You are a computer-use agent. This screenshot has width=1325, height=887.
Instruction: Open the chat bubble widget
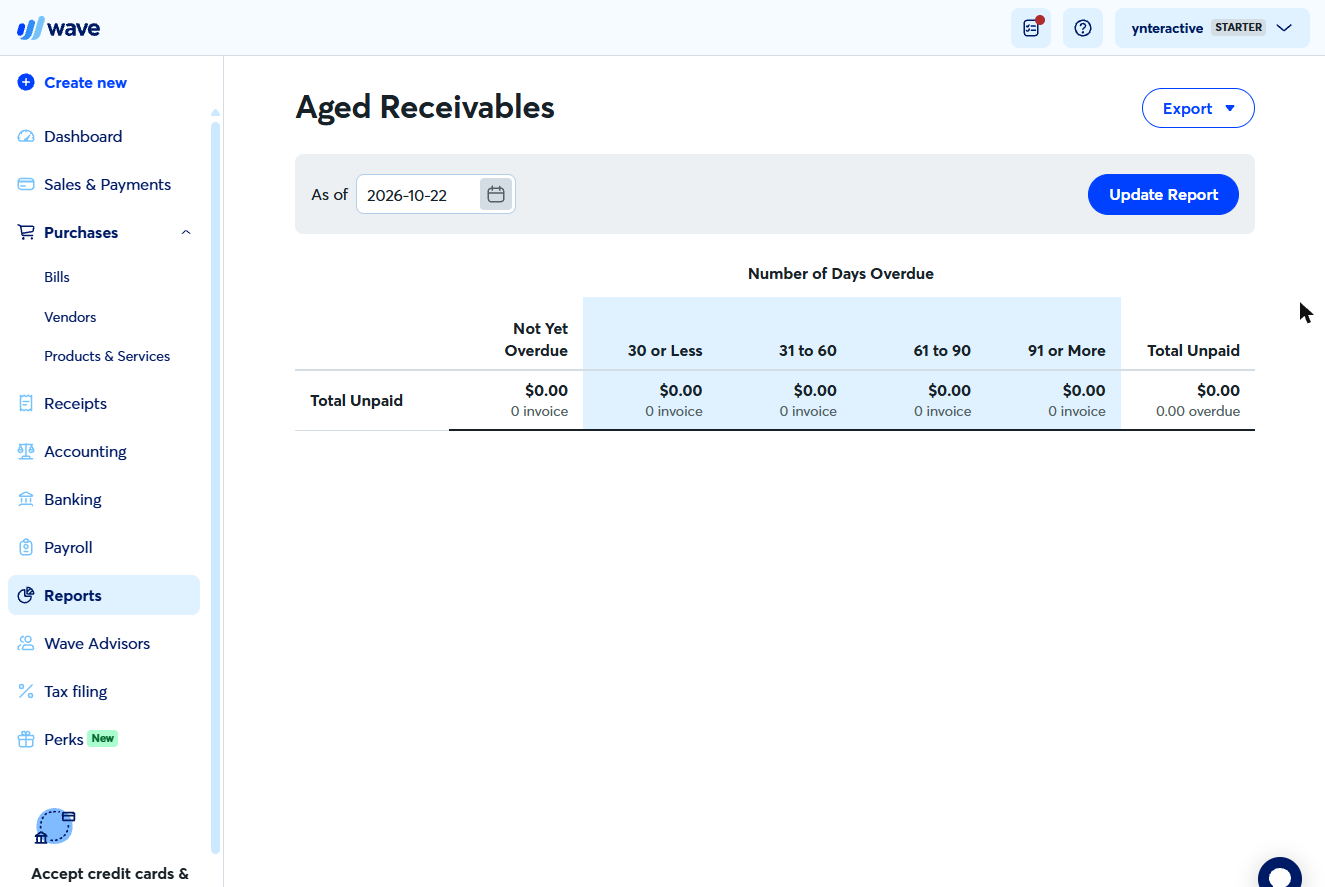1280,874
